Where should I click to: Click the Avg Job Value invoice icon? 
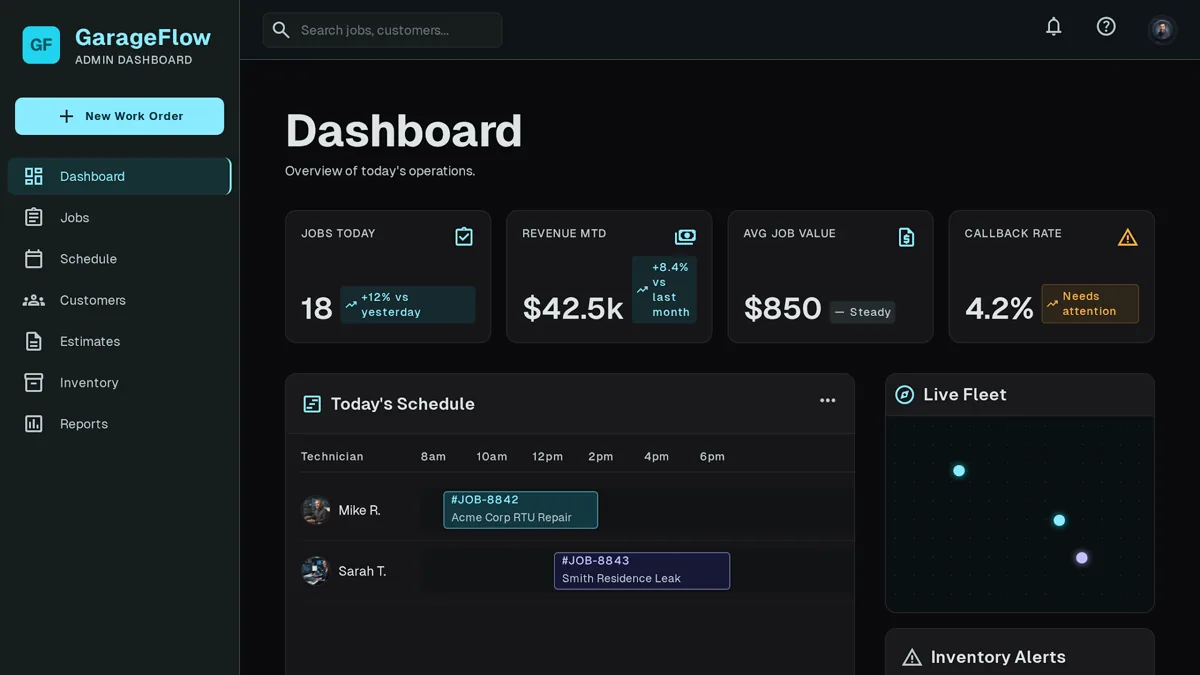[x=906, y=237]
